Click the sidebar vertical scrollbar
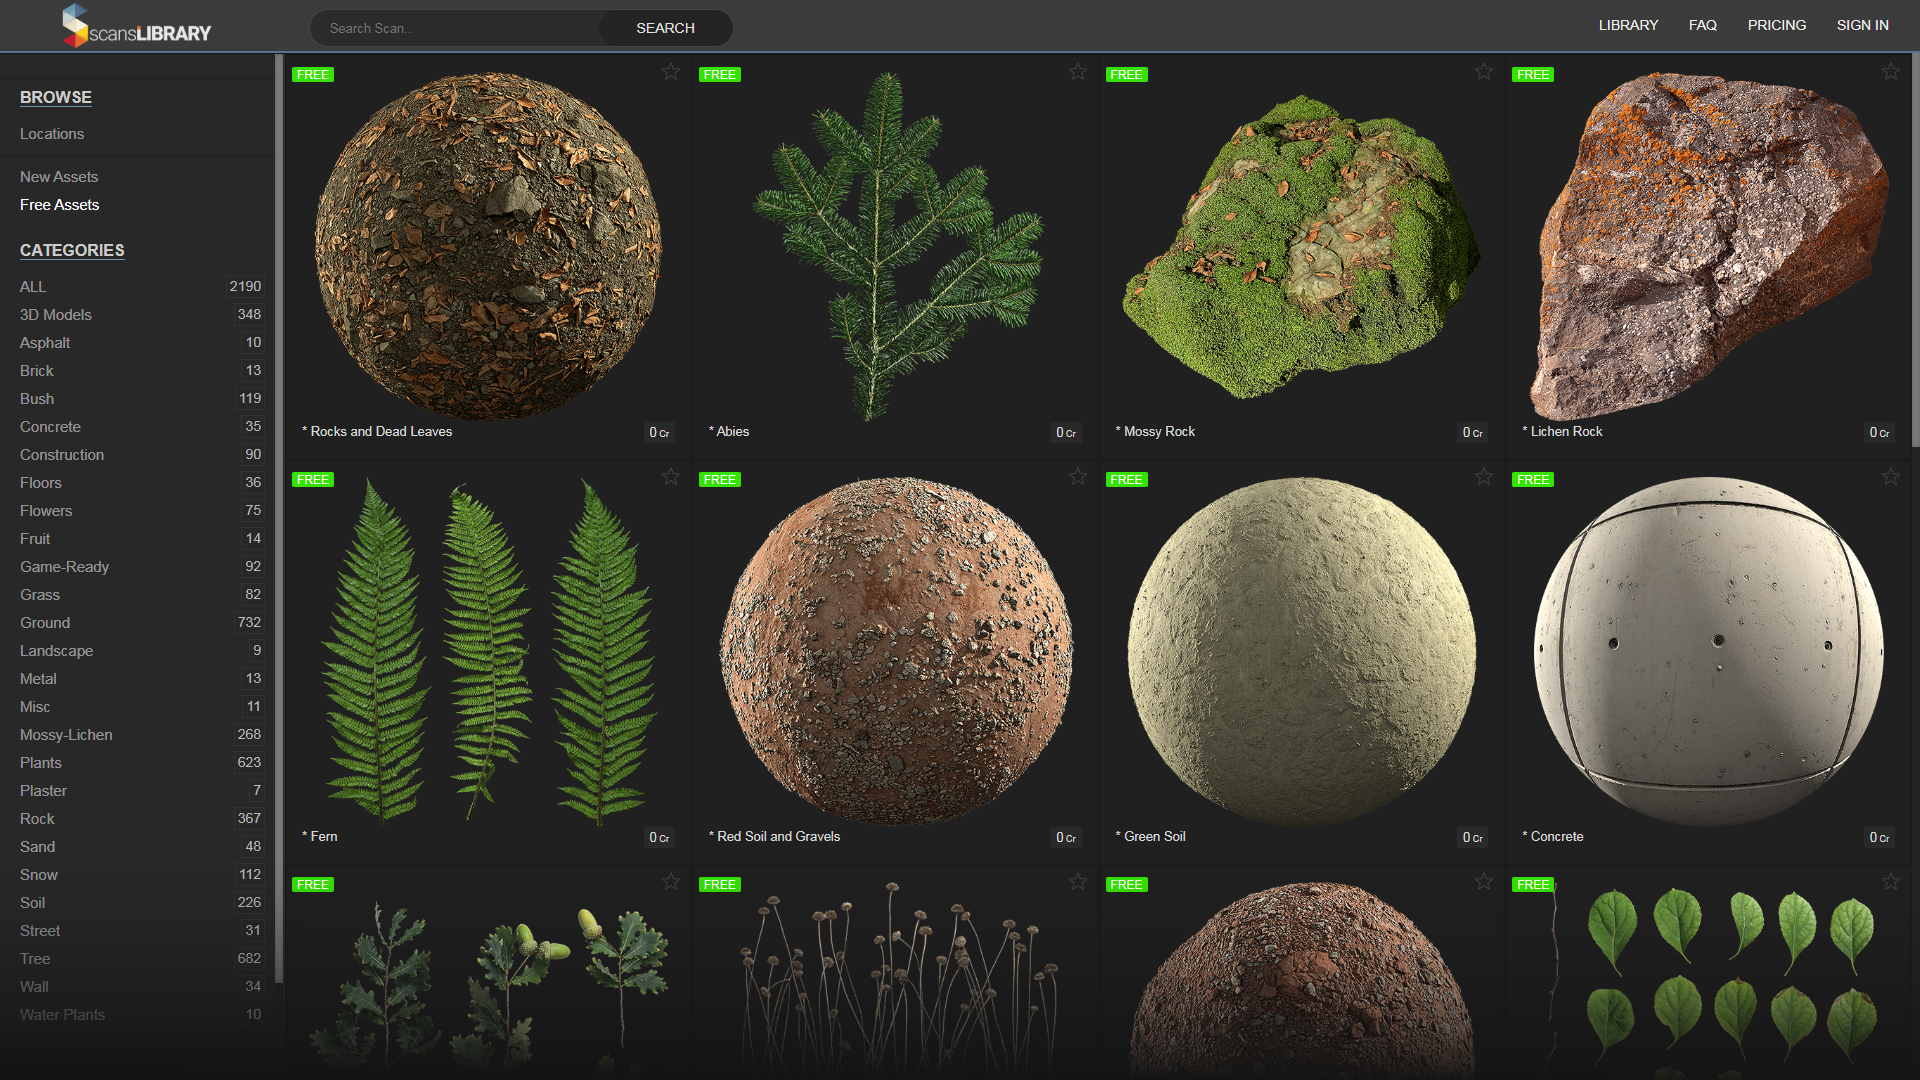This screenshot has height=1080, width=1920. [279, 518]
